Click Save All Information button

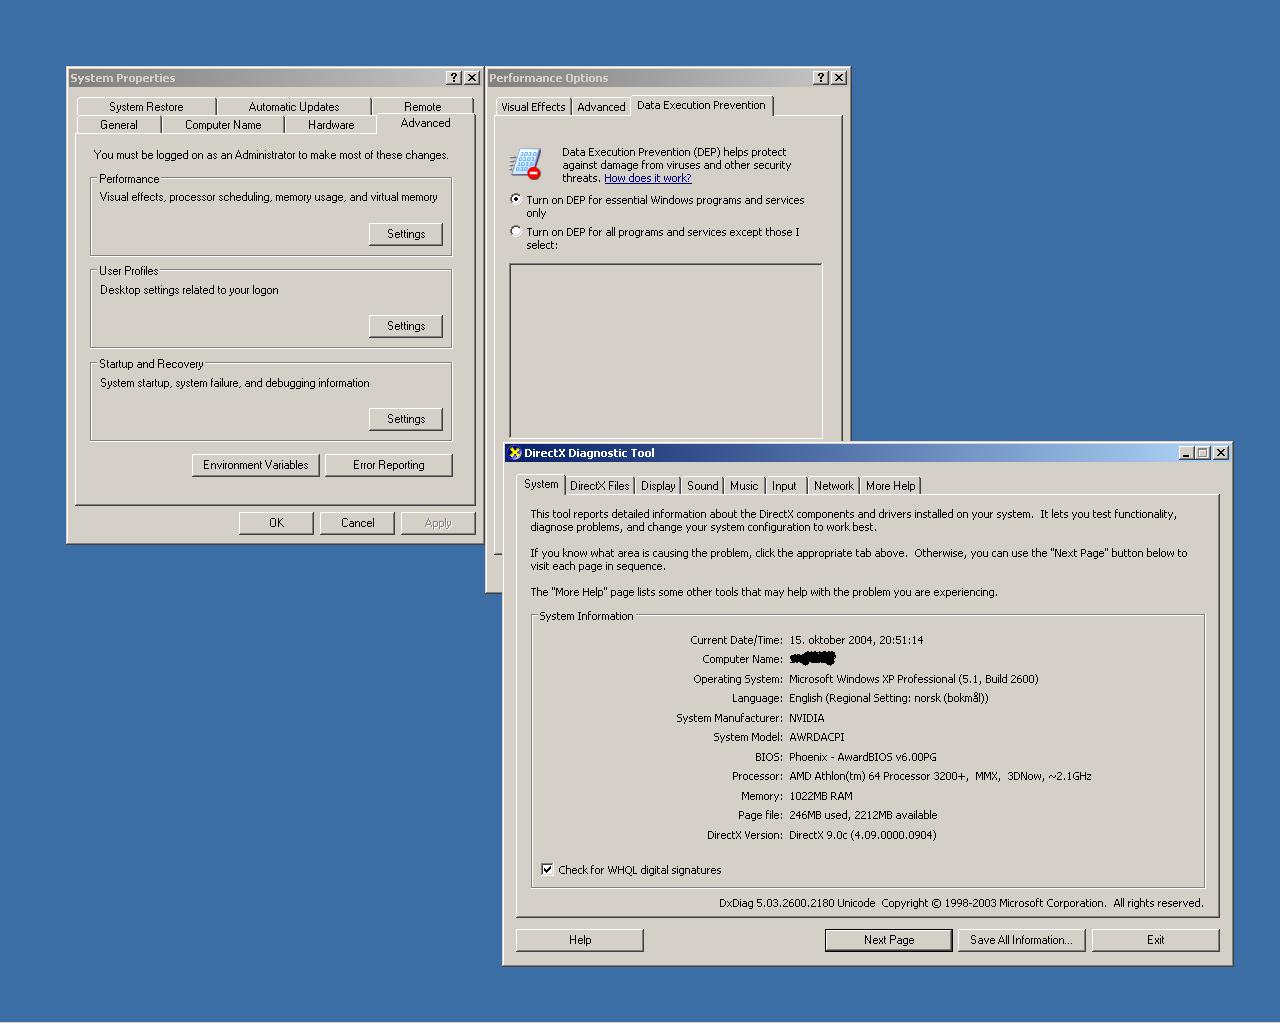pyautogui.click(x=1021, y=940)
